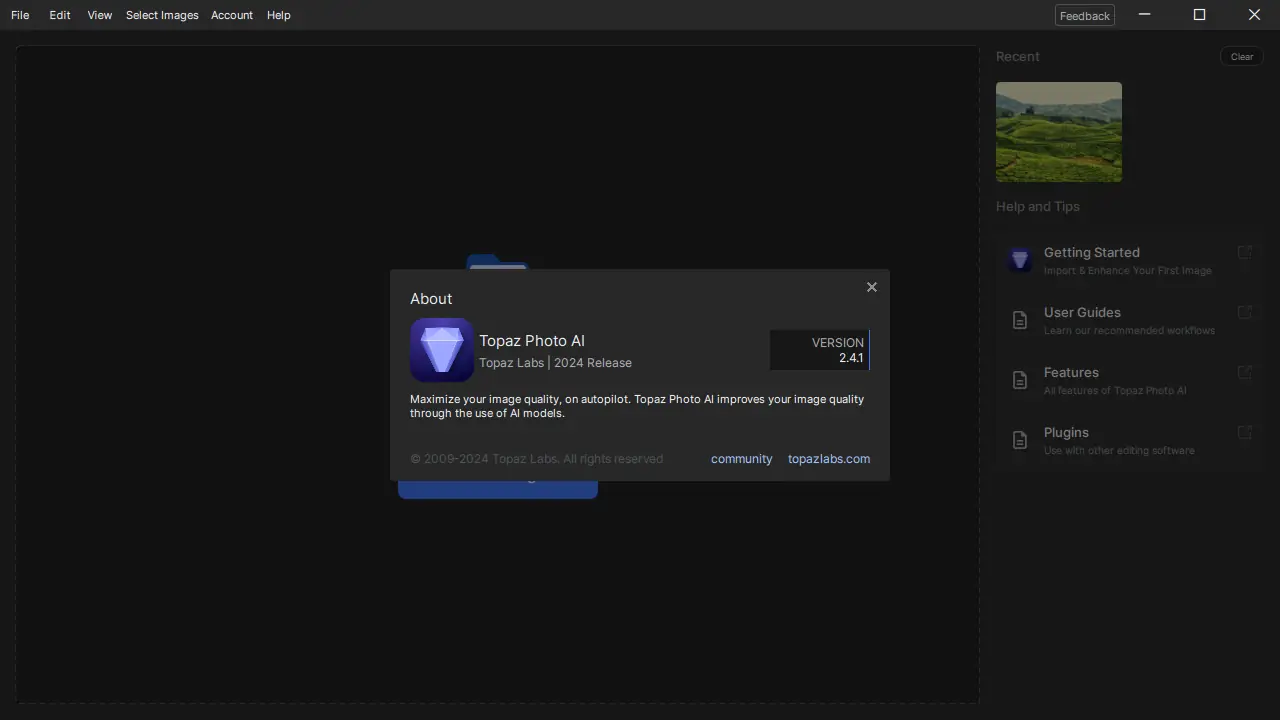Click the Features document icon
1280x720 pixels.
(1020, 380)
